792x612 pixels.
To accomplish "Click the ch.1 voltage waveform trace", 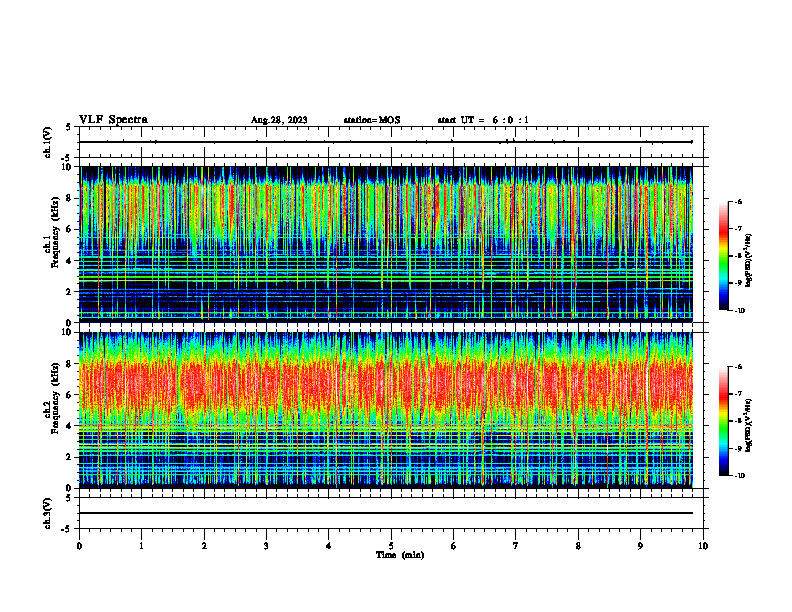I will pyautogui.click(x=385, y=142).
